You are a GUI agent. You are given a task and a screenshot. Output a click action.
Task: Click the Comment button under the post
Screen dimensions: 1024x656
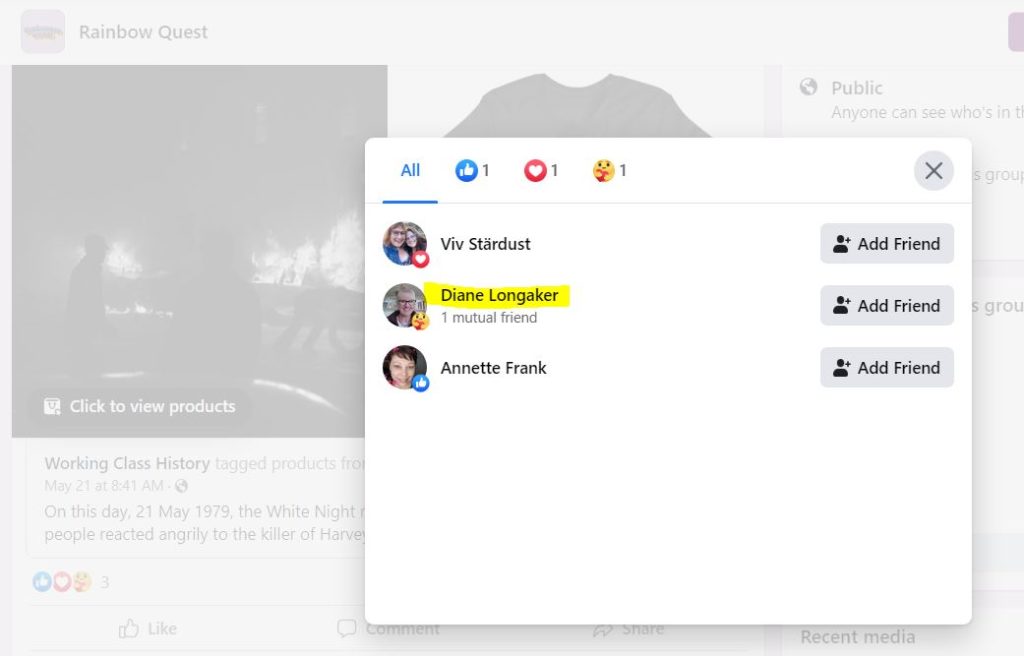pyautogui.click(x=389, y=629)
